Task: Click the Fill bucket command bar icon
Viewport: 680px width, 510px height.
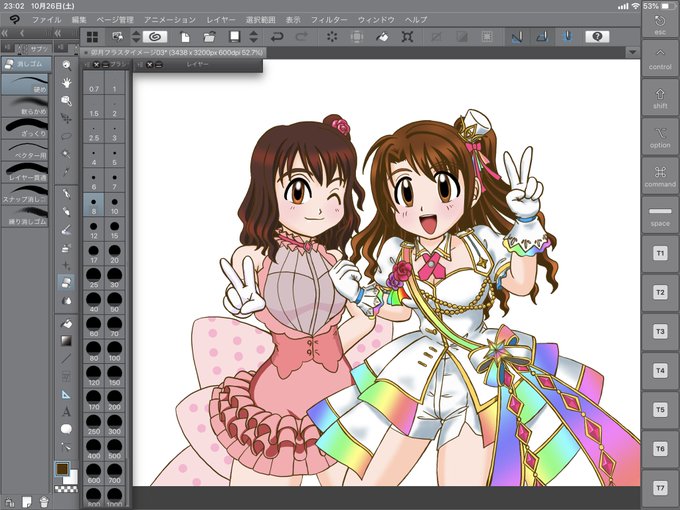Action: 382,37
